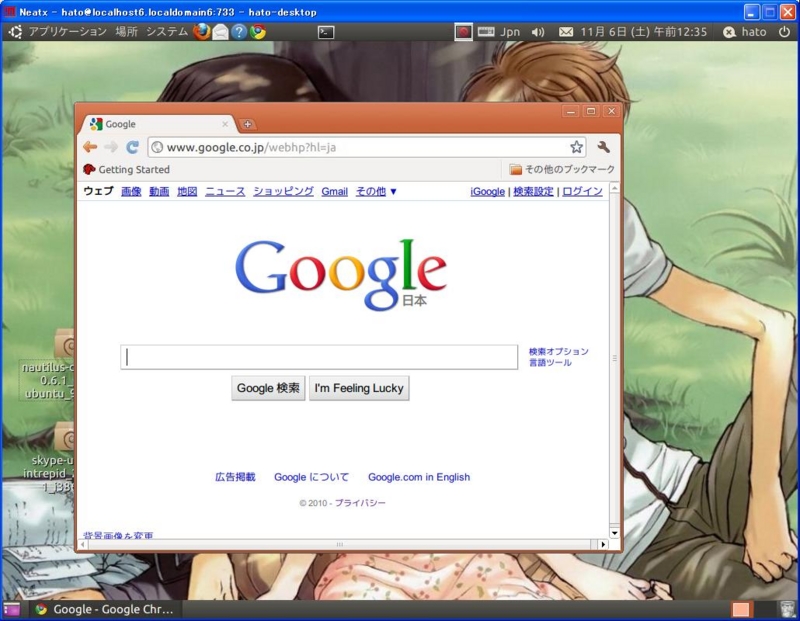Open the iGoogle link

point(487,191)
